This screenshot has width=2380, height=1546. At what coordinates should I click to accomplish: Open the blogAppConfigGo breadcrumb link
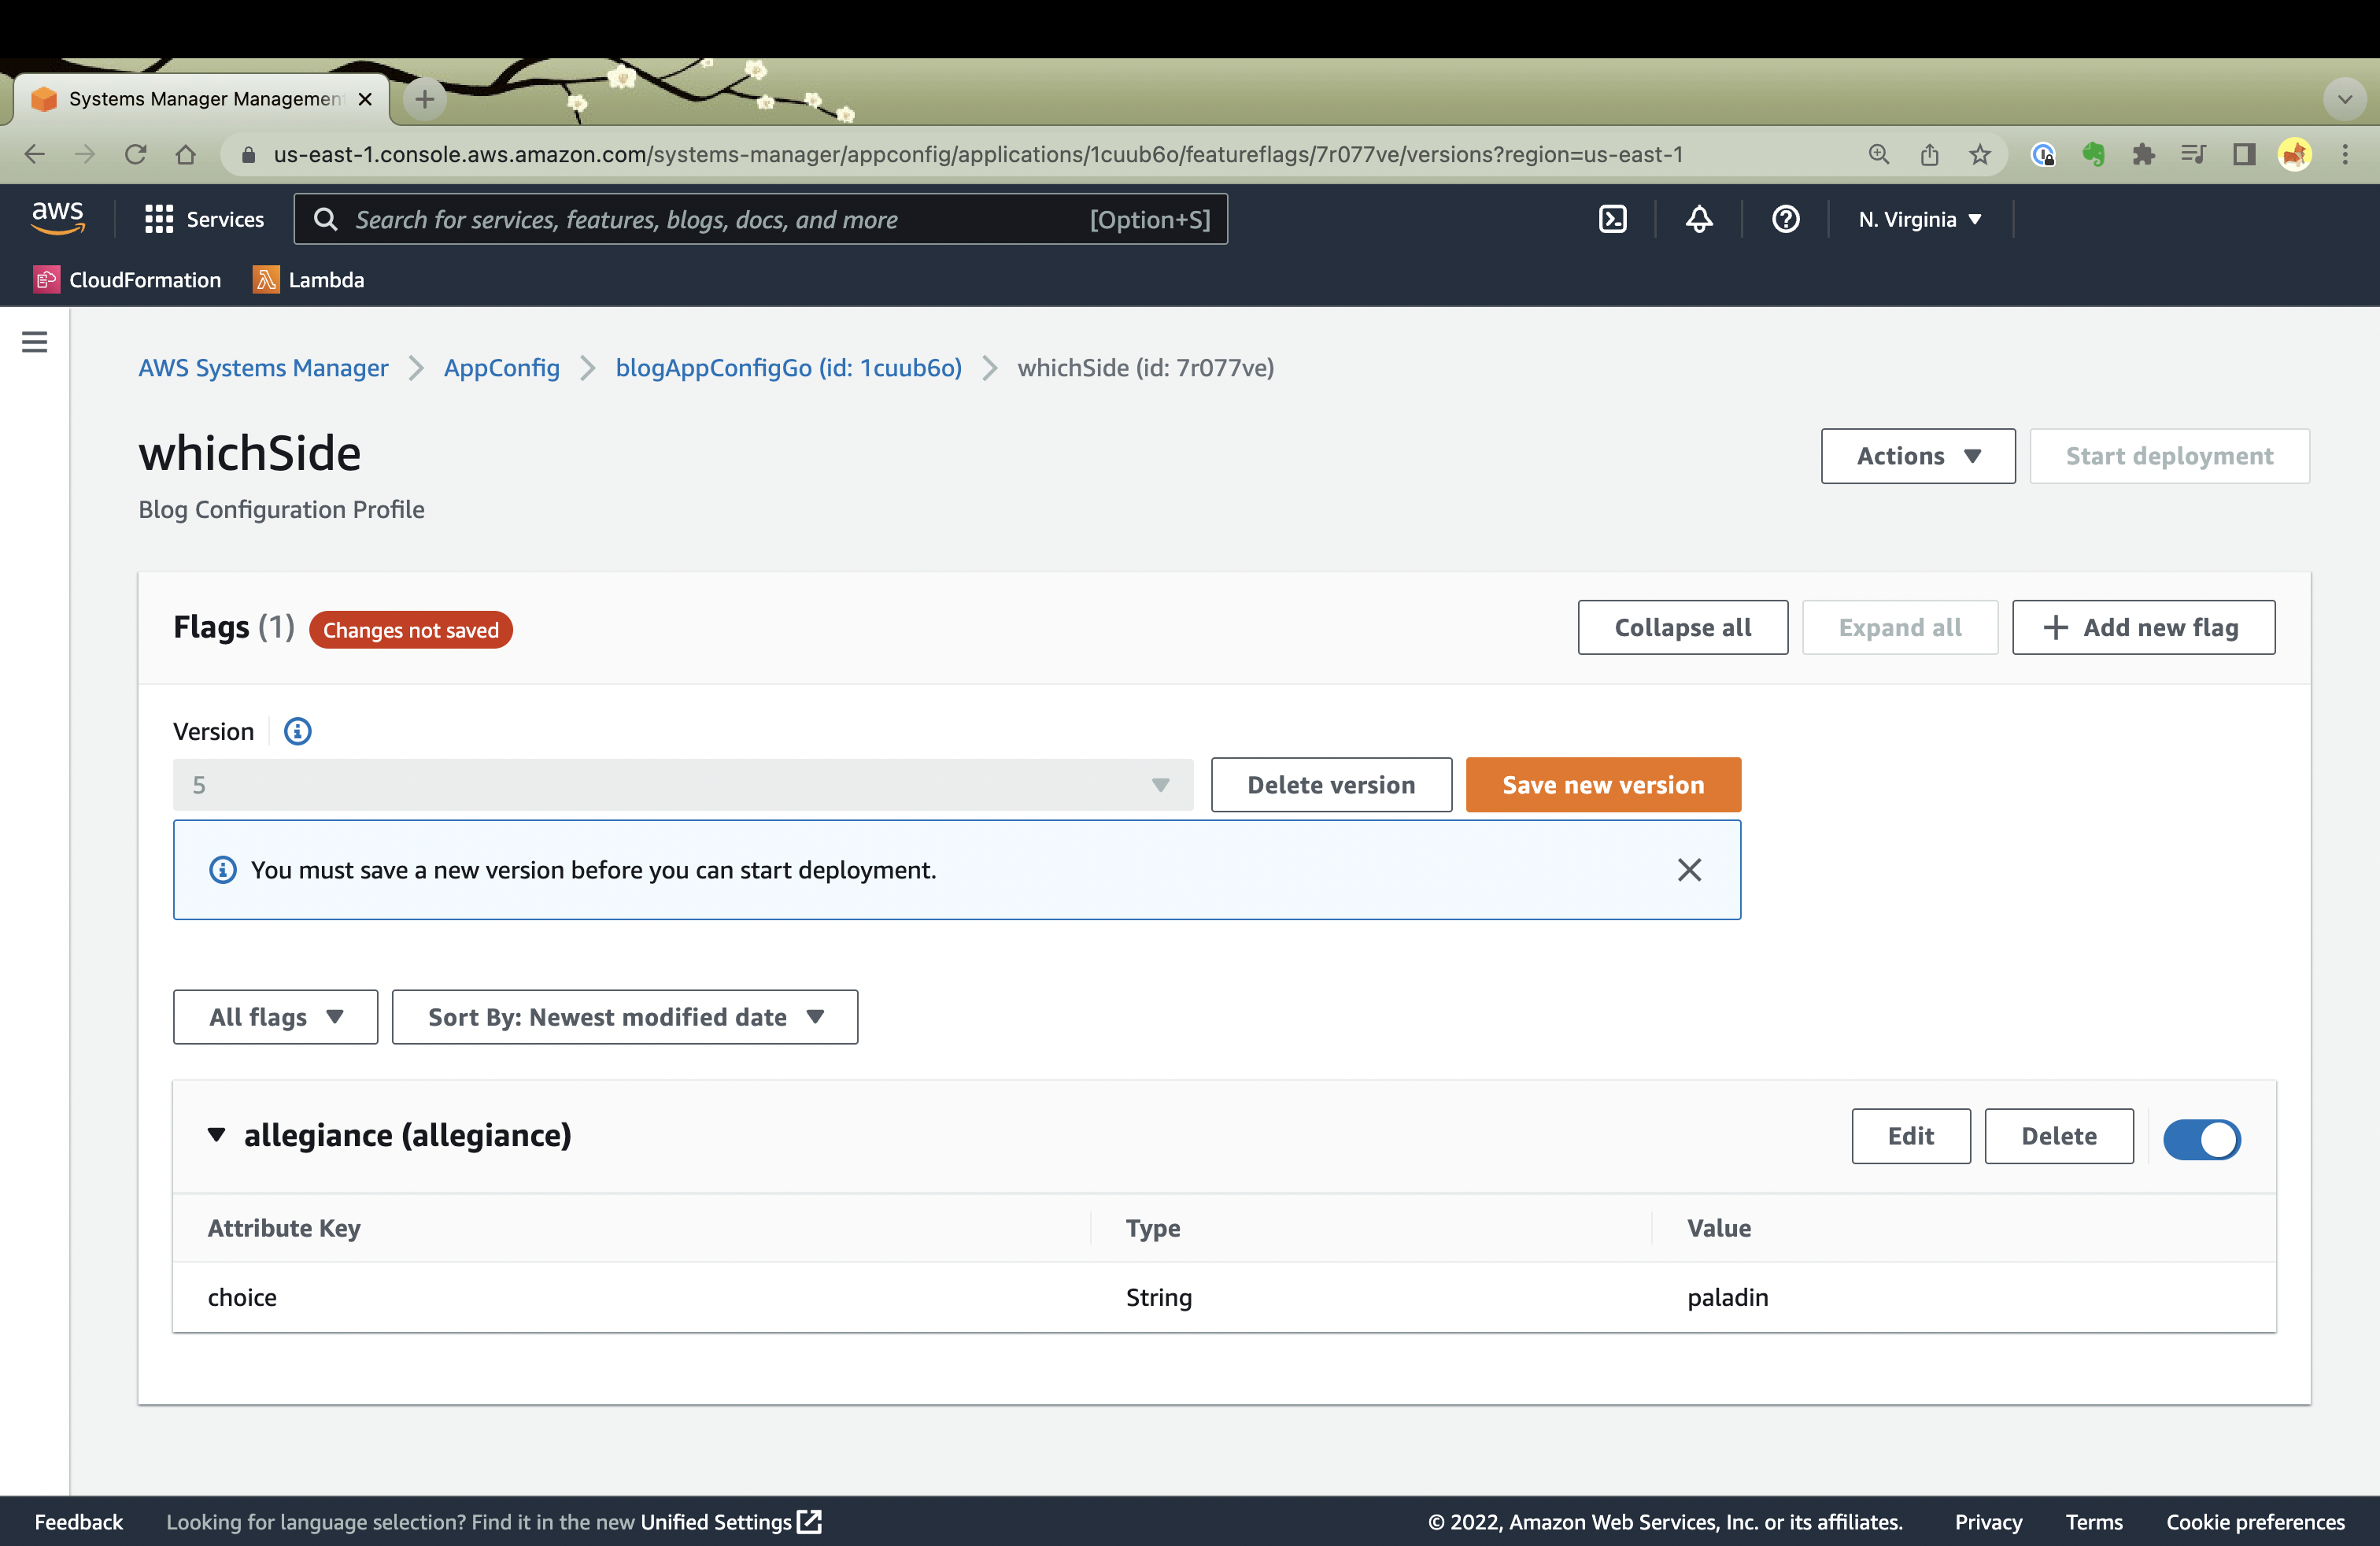[789, 368]
